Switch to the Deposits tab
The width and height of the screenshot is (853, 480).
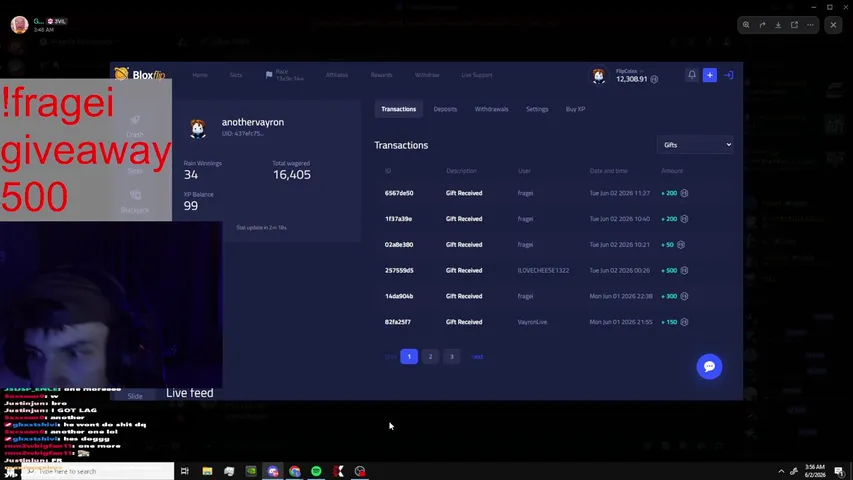pyautogui.click(x=445, y=109)
